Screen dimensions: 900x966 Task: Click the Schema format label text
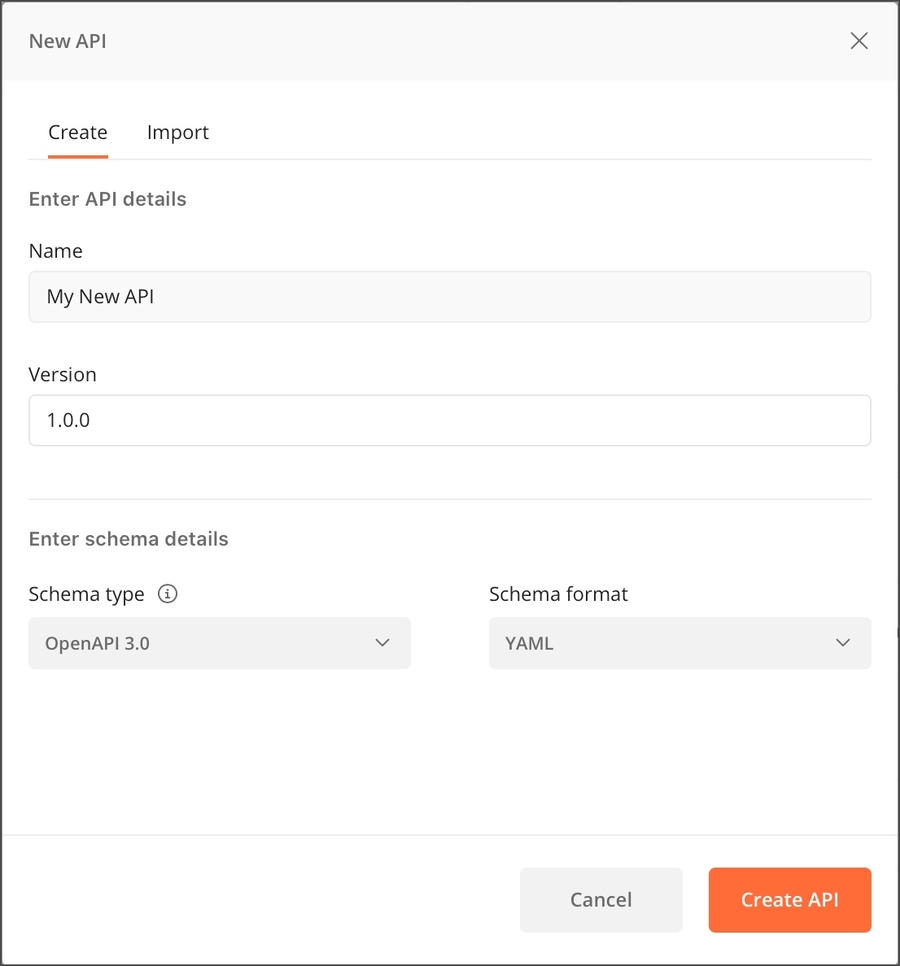[558, 594]
